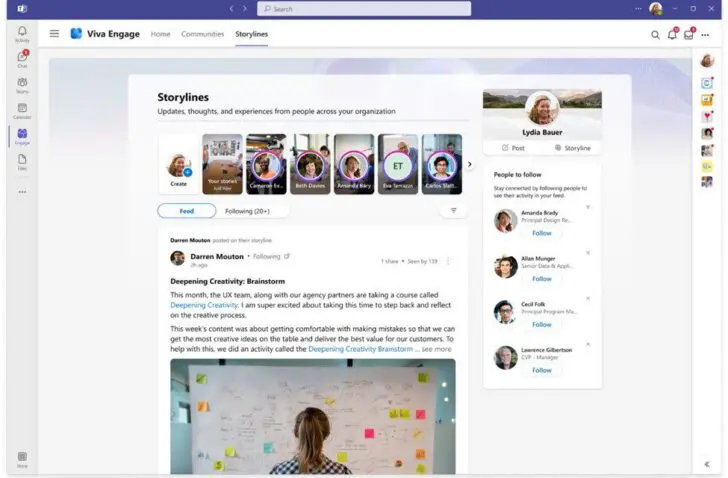
Task: Open the Teams section icon in sidebar
Action: click(22, 85)
